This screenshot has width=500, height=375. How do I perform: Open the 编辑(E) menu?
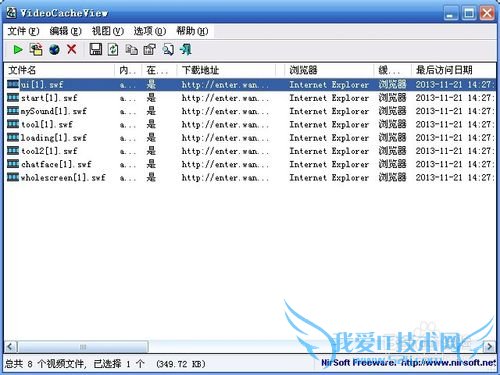(x=65, y=31)
